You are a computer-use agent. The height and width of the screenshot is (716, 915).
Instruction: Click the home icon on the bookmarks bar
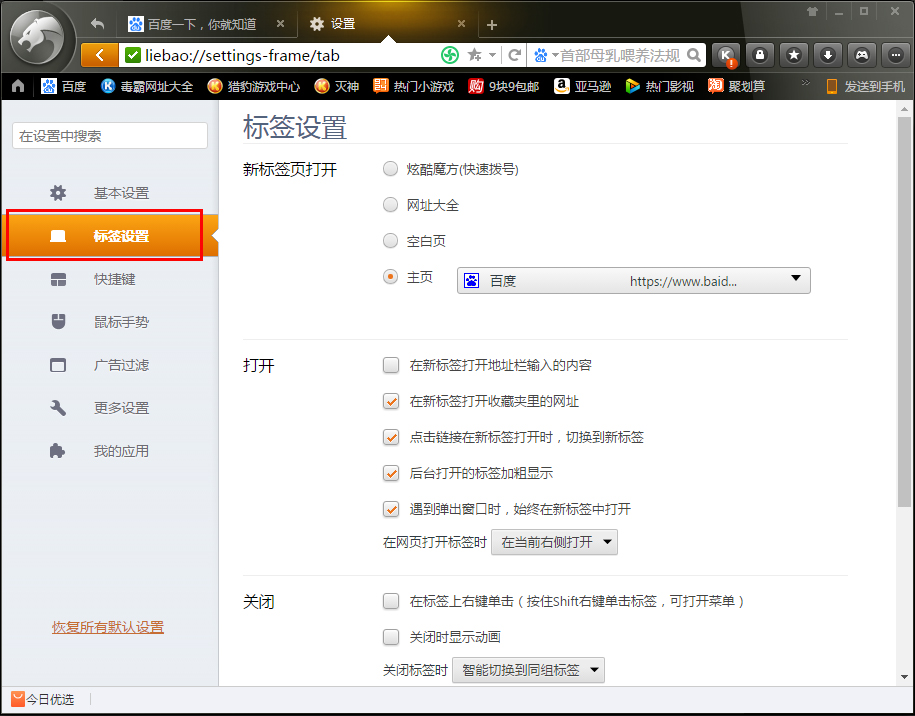click(16, 86)
